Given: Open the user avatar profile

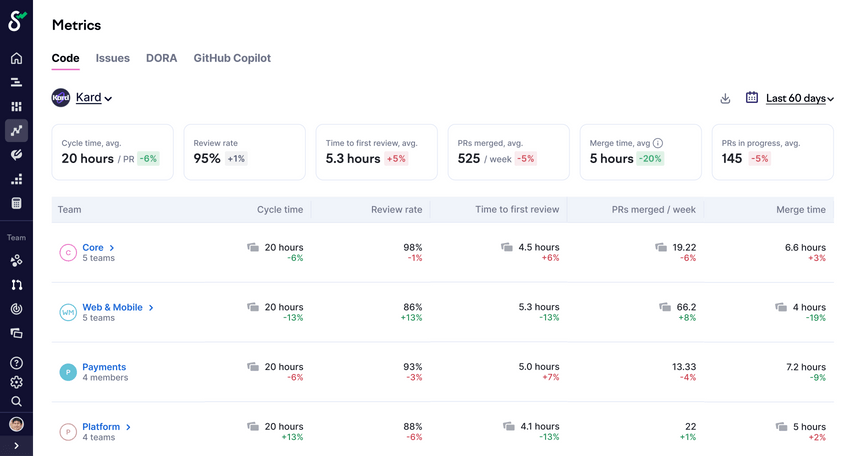Looking at the screenshot, I should click(x=17, y=424).
